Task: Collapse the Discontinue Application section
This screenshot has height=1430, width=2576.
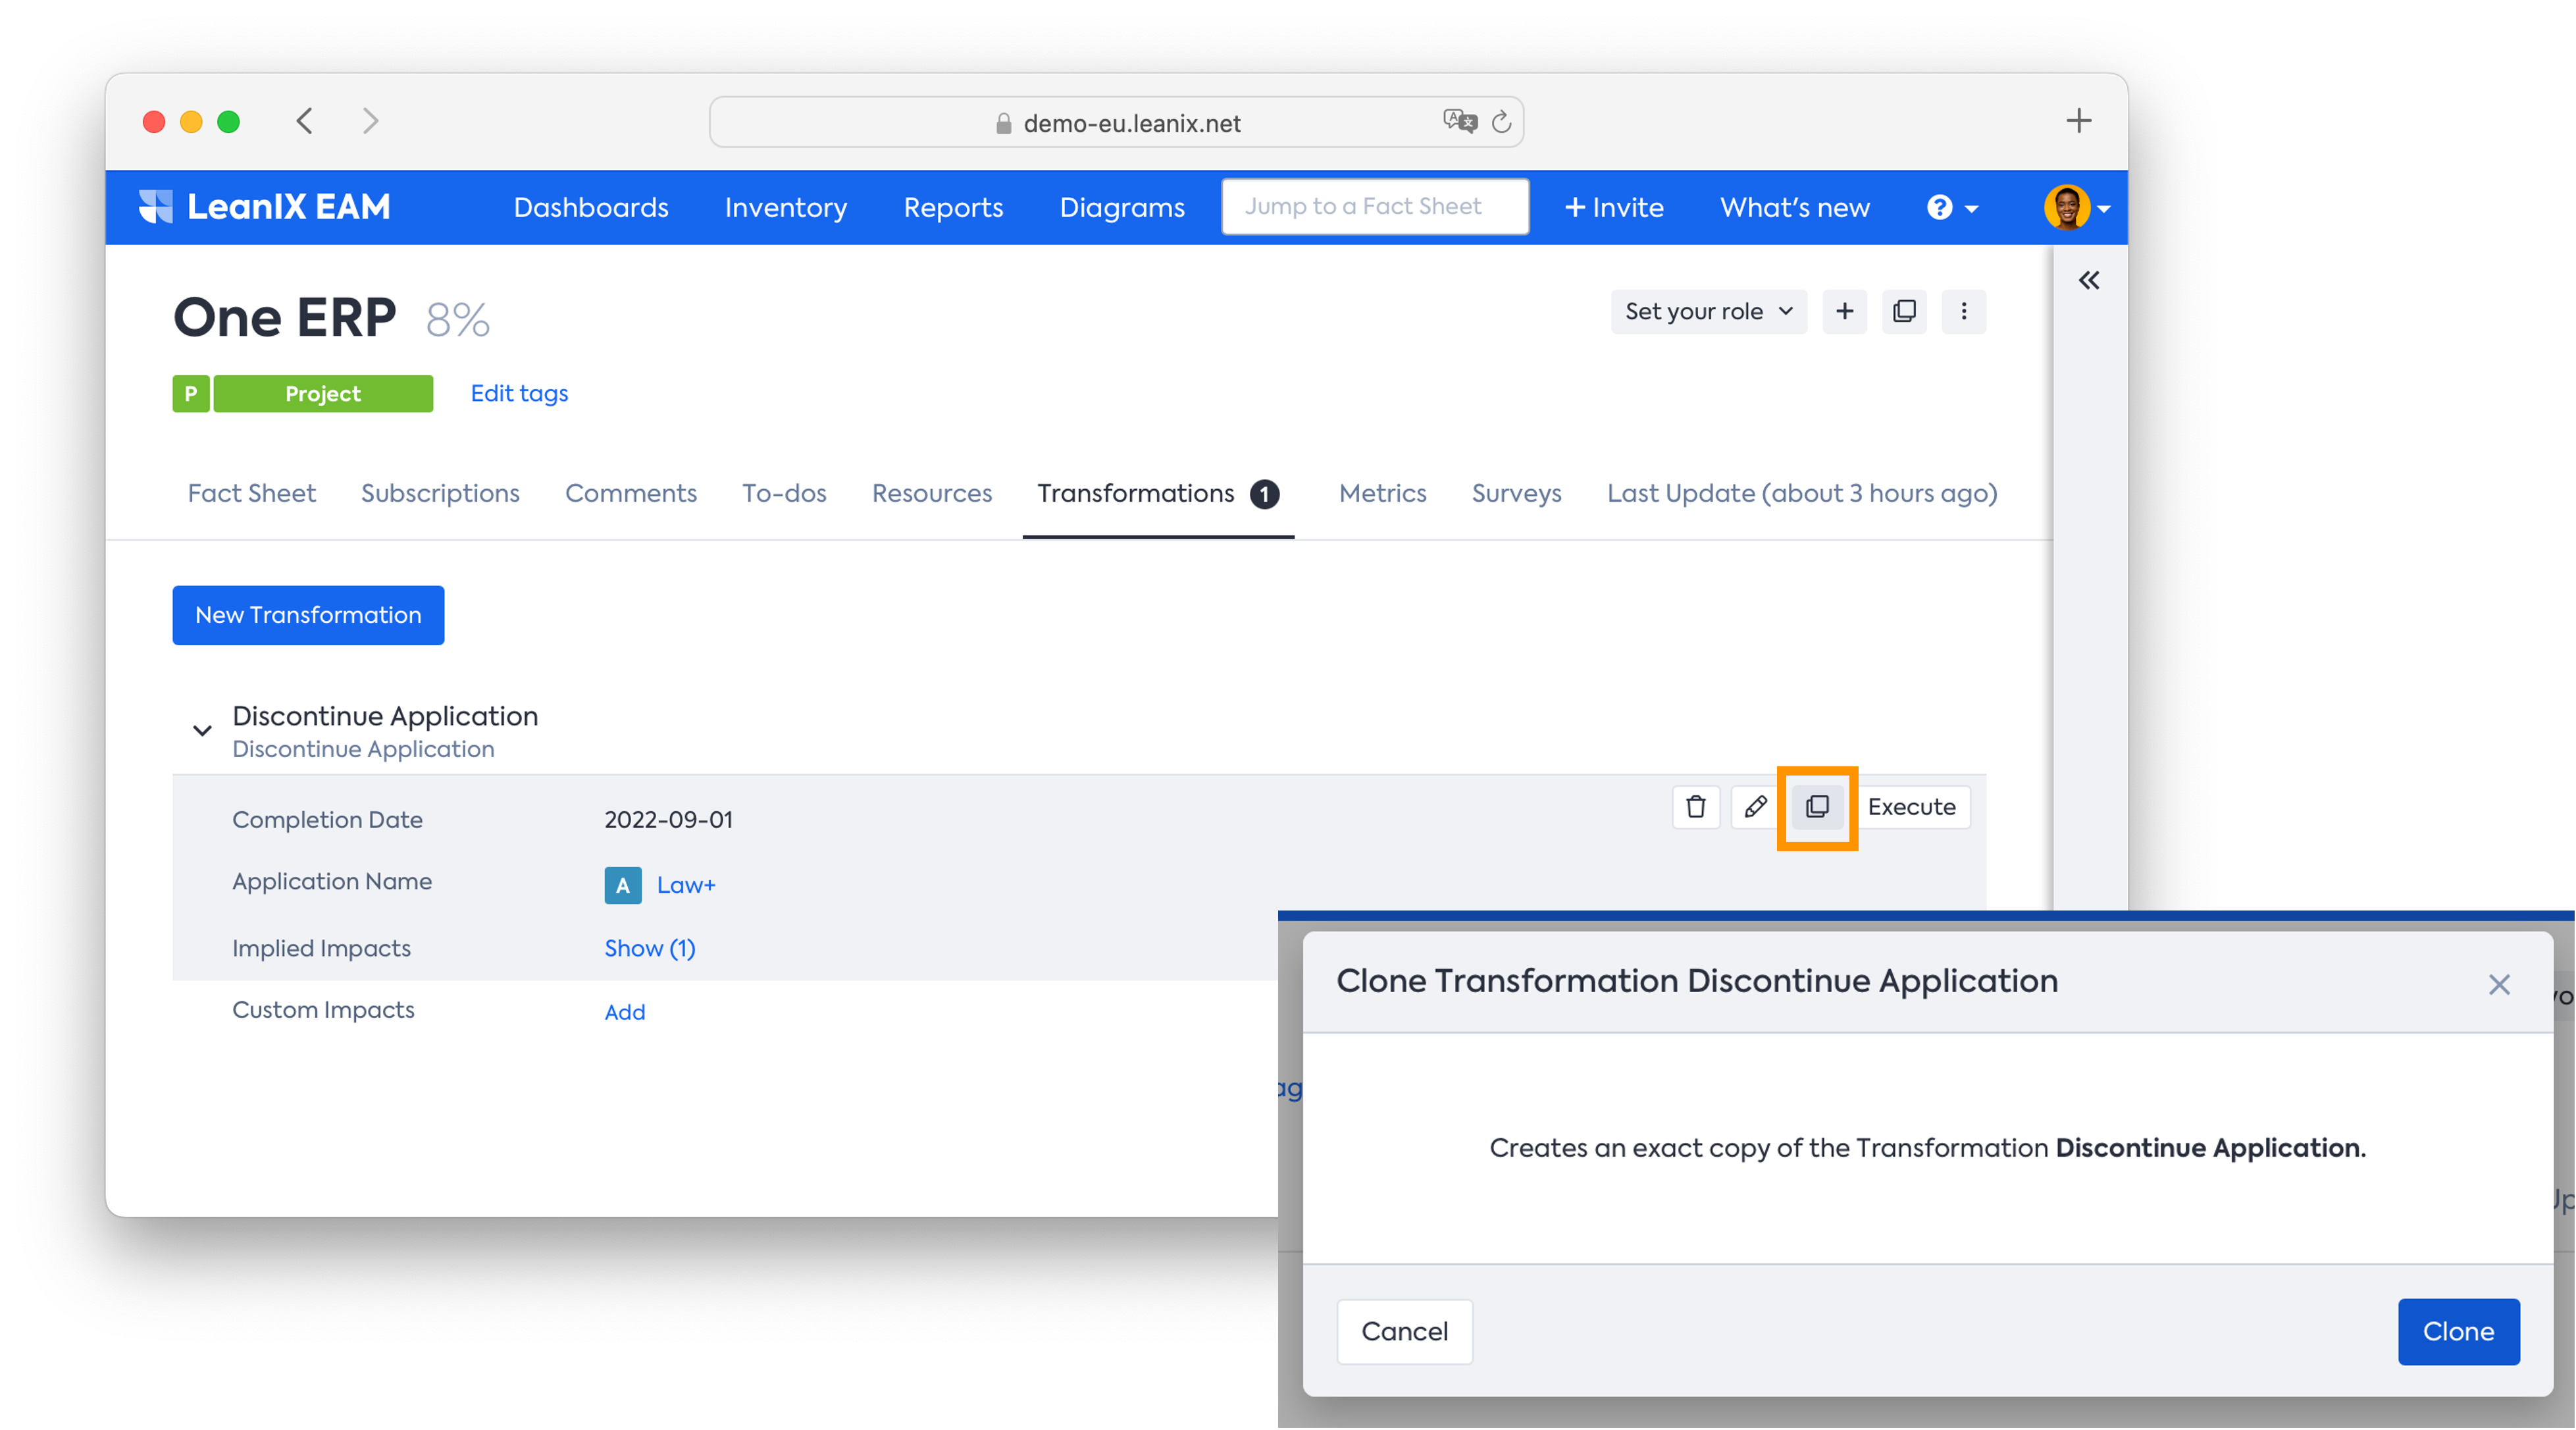Action: click(202, 730)
